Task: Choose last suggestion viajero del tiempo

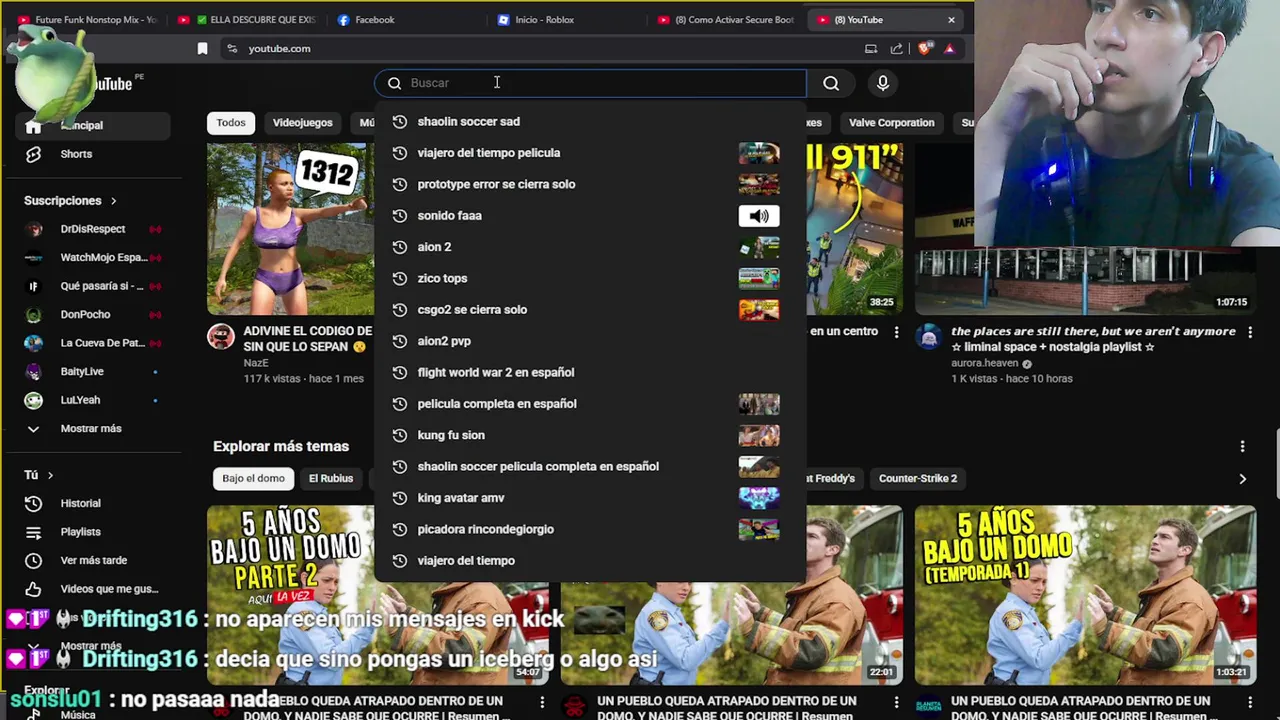Action: pos(590,560)
